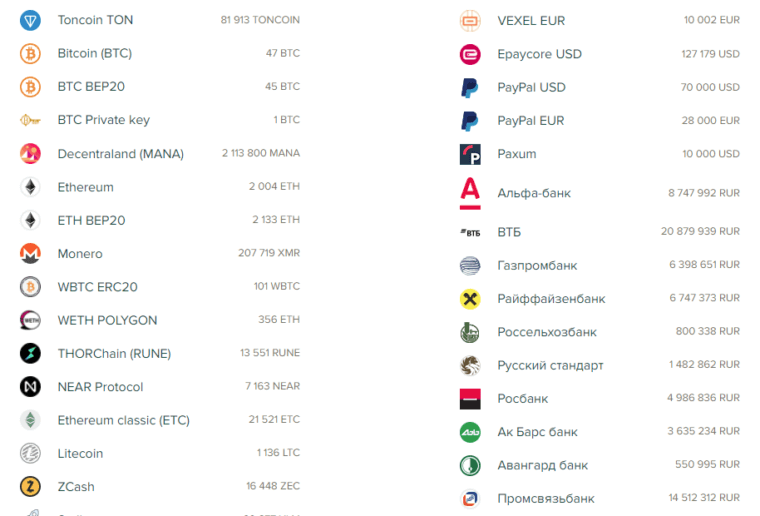Select Litecoin in the list
760x516 pixels.
(80, 454)
